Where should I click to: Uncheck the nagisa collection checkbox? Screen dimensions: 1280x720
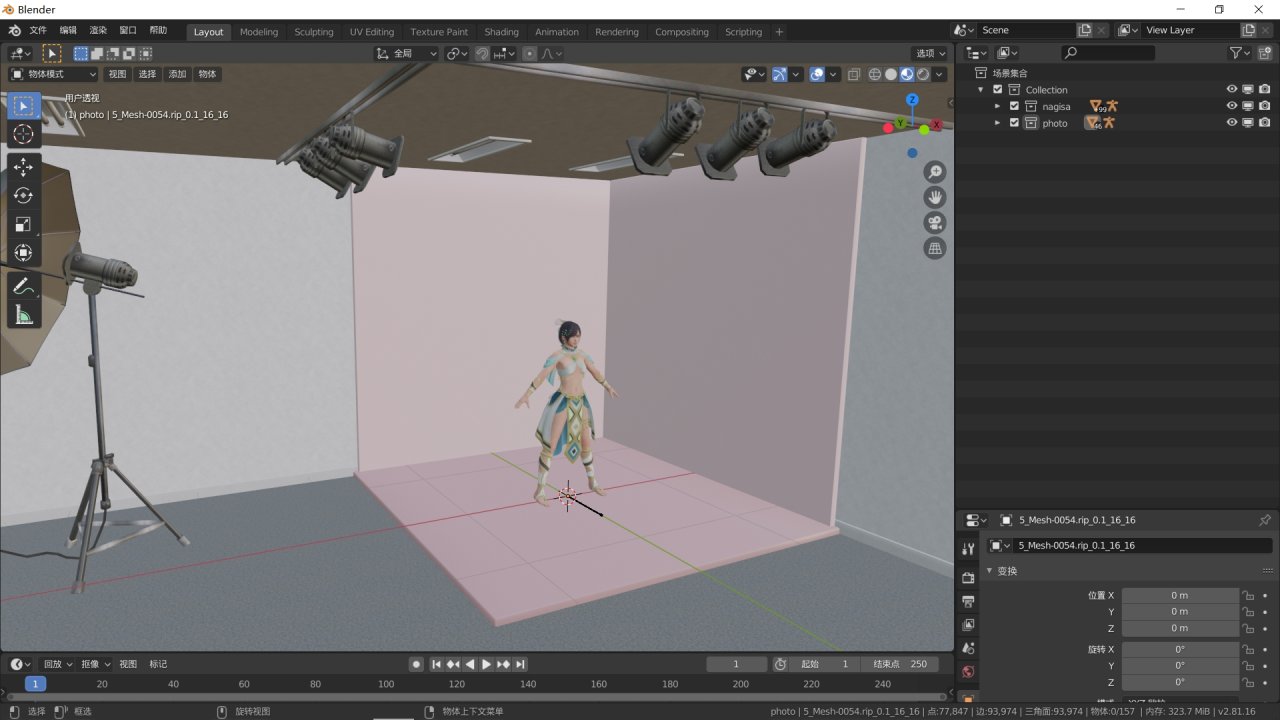click(x=1014, y=106)
